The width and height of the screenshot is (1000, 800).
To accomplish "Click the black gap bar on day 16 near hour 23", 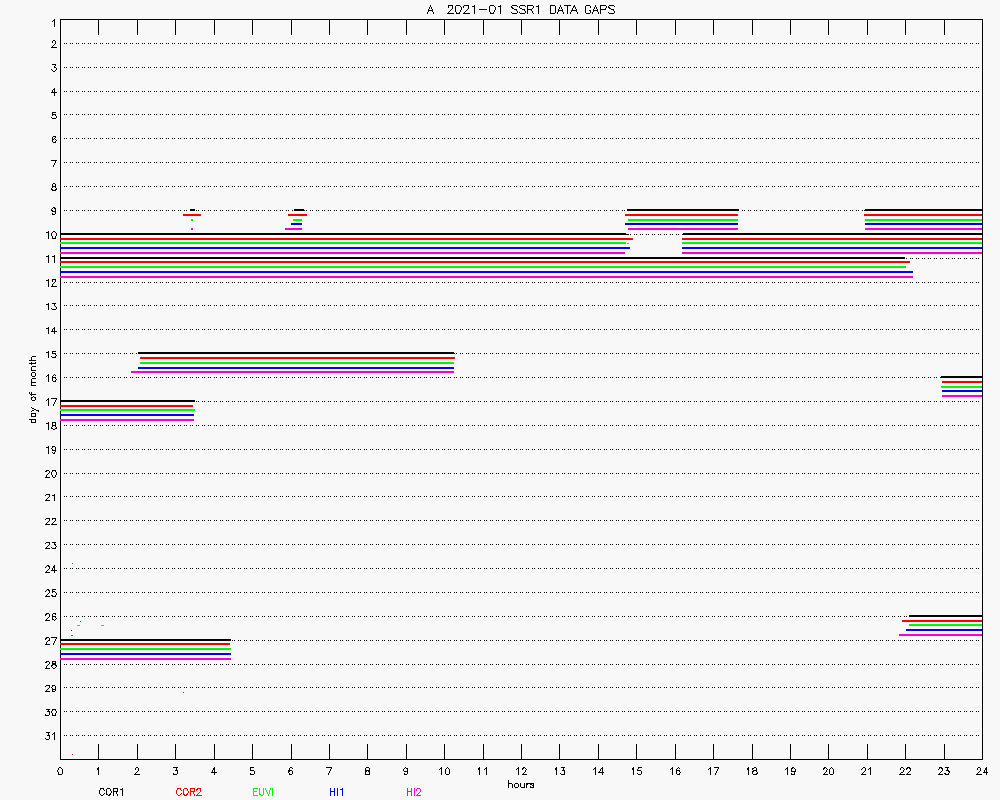I will pos(961,377).
